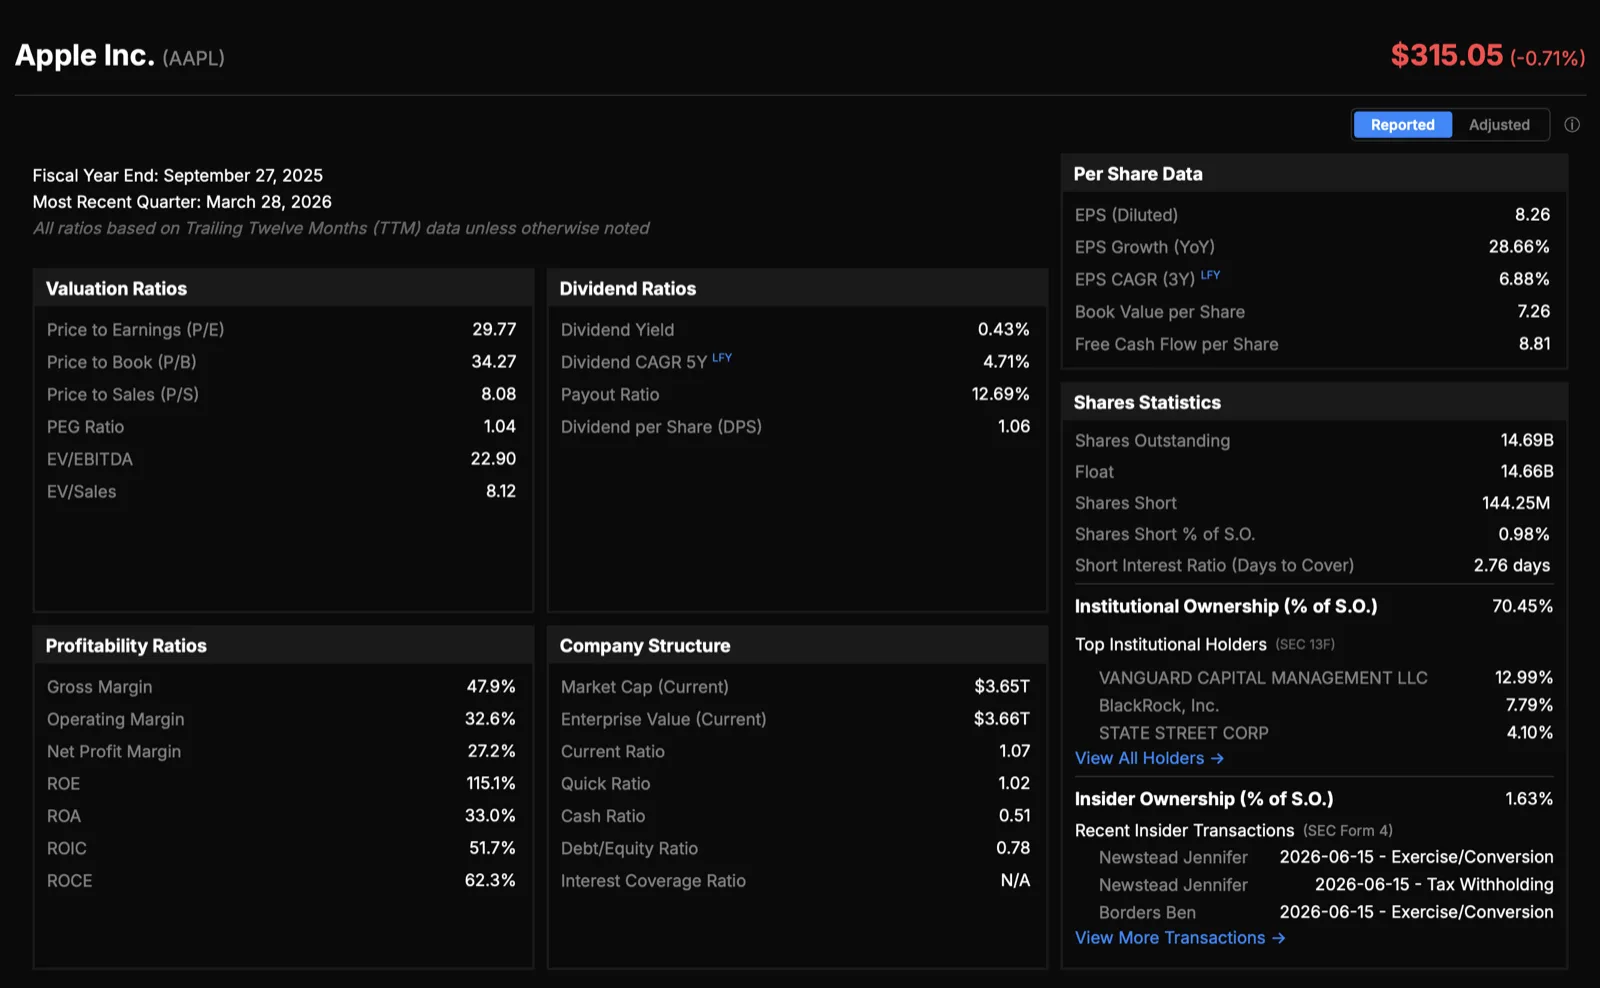Click the $315.05 stock price

pos(1447,55)
